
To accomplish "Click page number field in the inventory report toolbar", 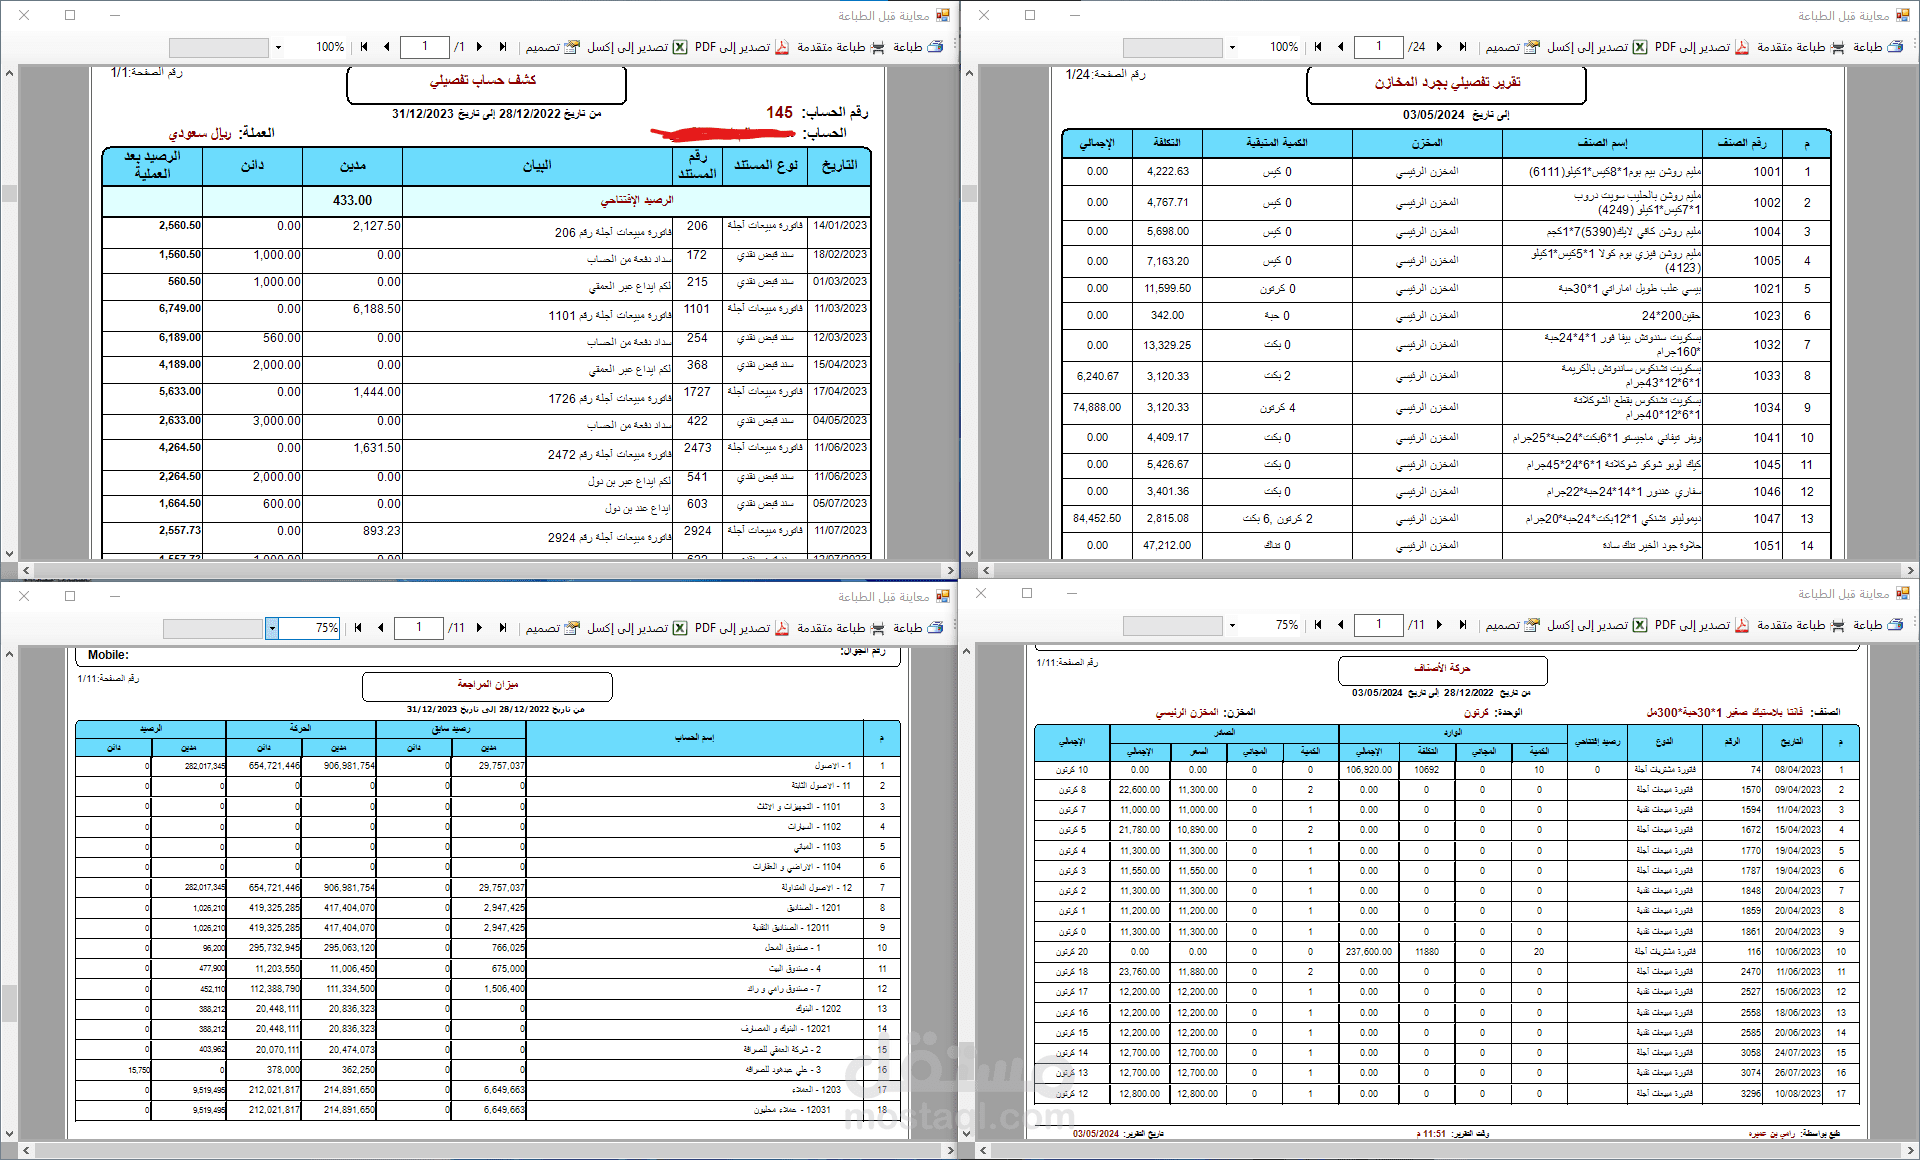I will click(x=1379, y=47).
